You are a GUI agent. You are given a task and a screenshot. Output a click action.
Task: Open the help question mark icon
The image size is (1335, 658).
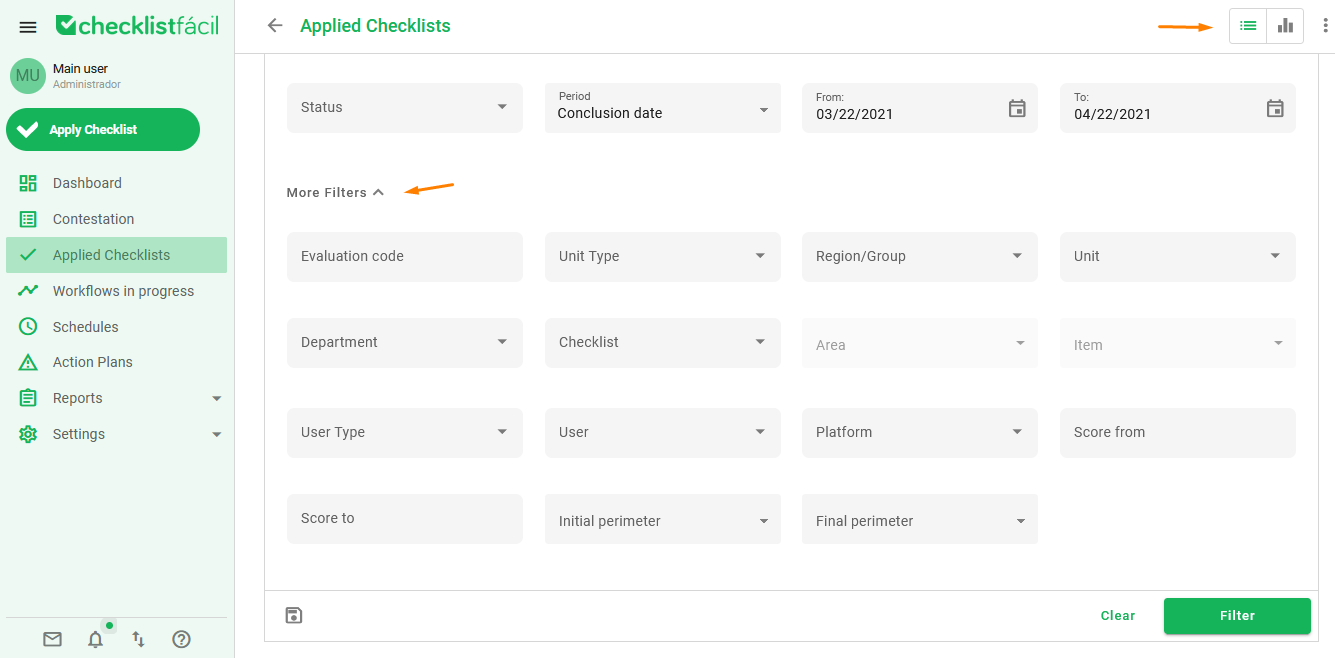[x=181, y=639]
